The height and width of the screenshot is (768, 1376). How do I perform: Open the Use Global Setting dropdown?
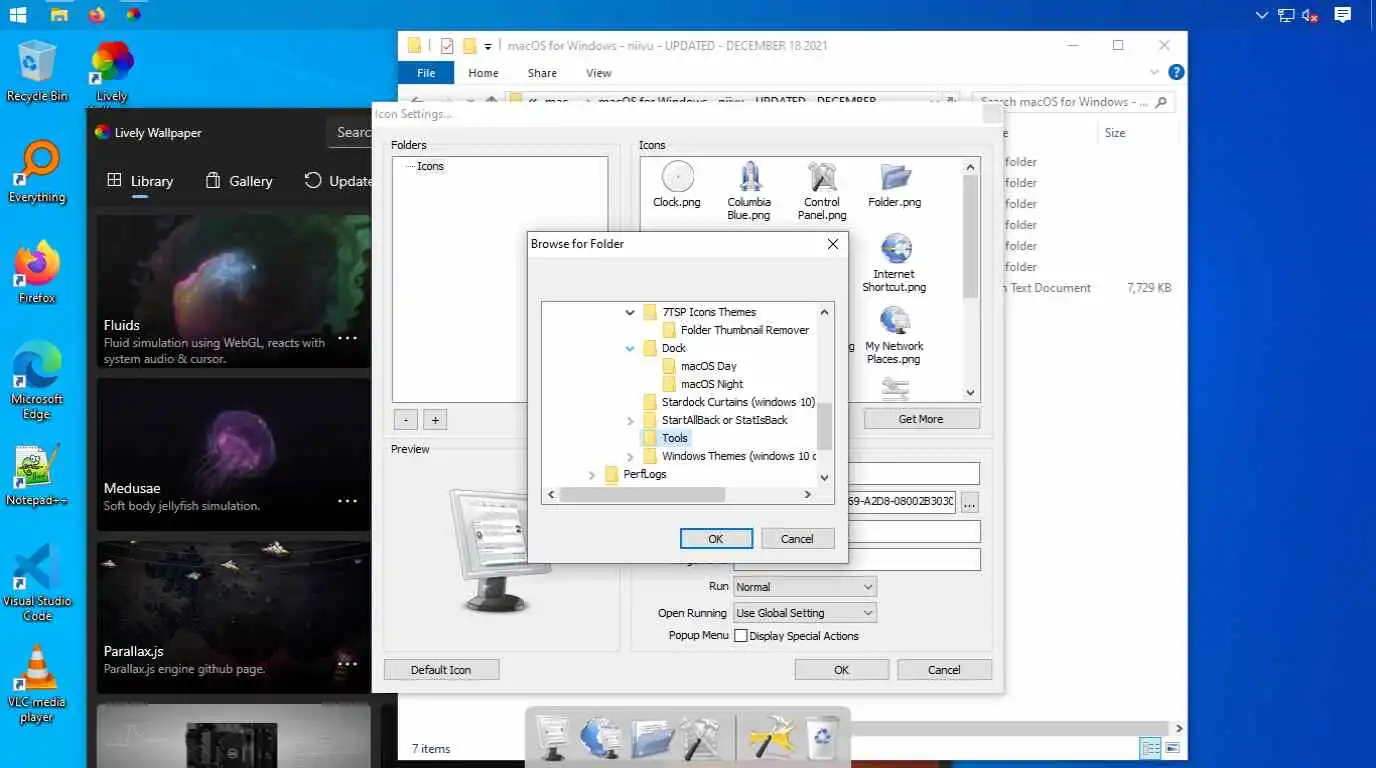pos(805,613)
